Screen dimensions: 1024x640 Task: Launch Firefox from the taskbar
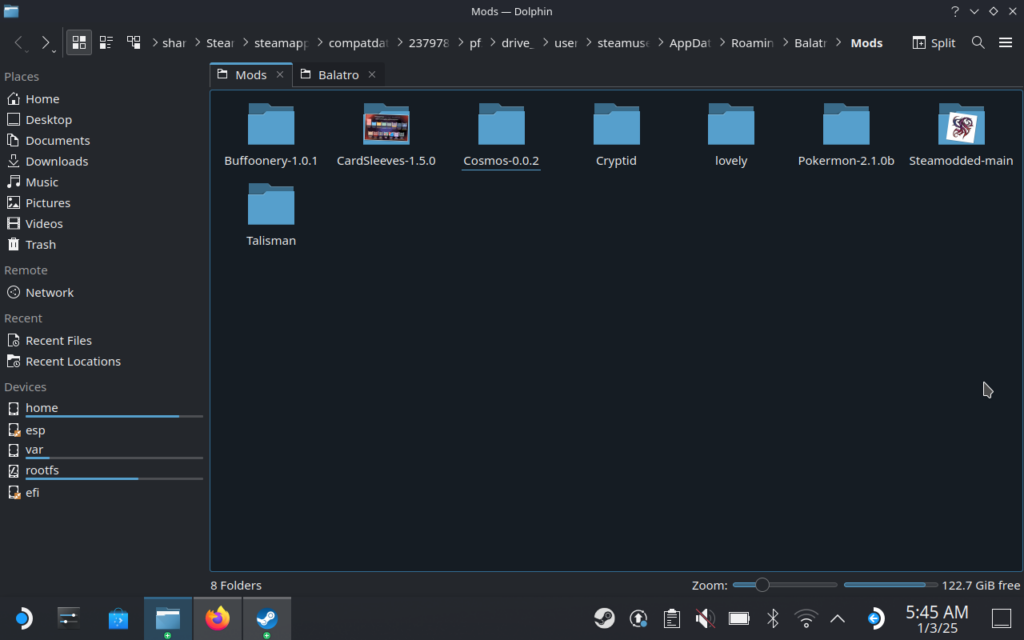217,618
